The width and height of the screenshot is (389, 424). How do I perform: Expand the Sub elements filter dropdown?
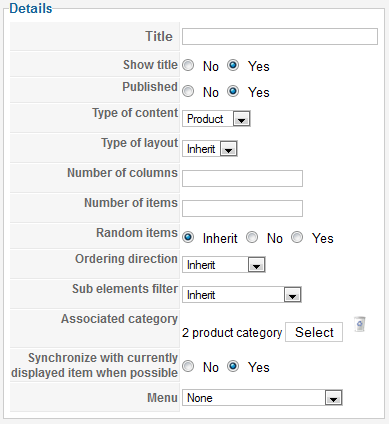[242, 295]
